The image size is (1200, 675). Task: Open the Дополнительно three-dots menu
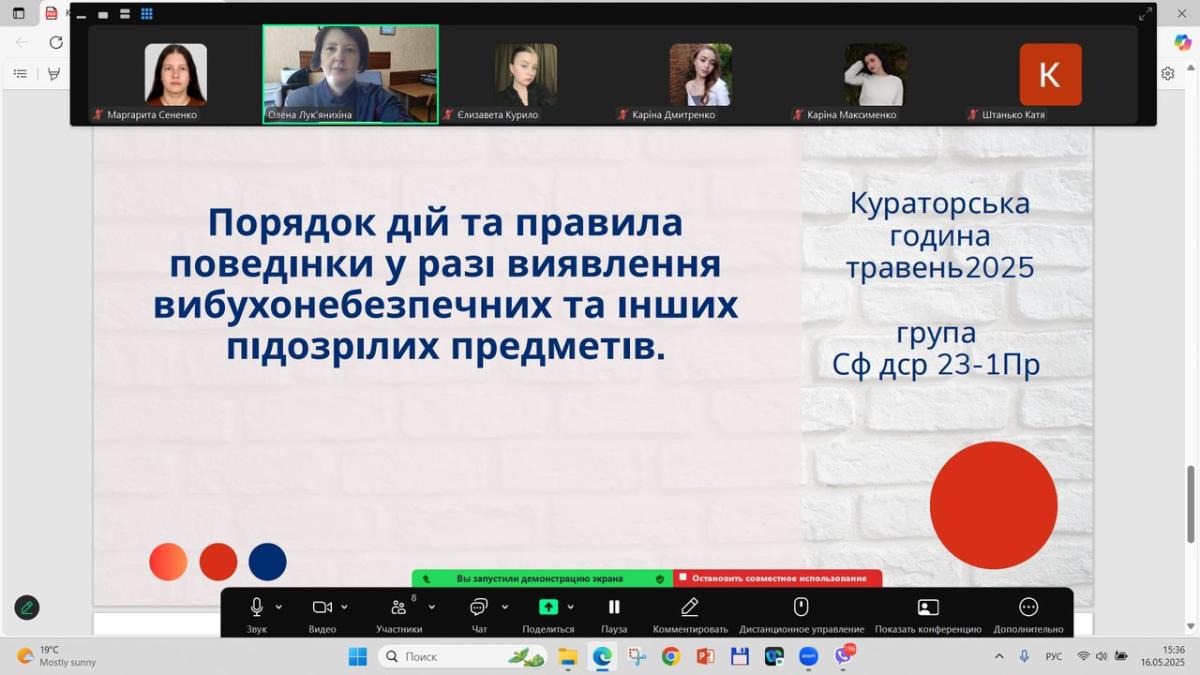click(x=1028, y=607)
